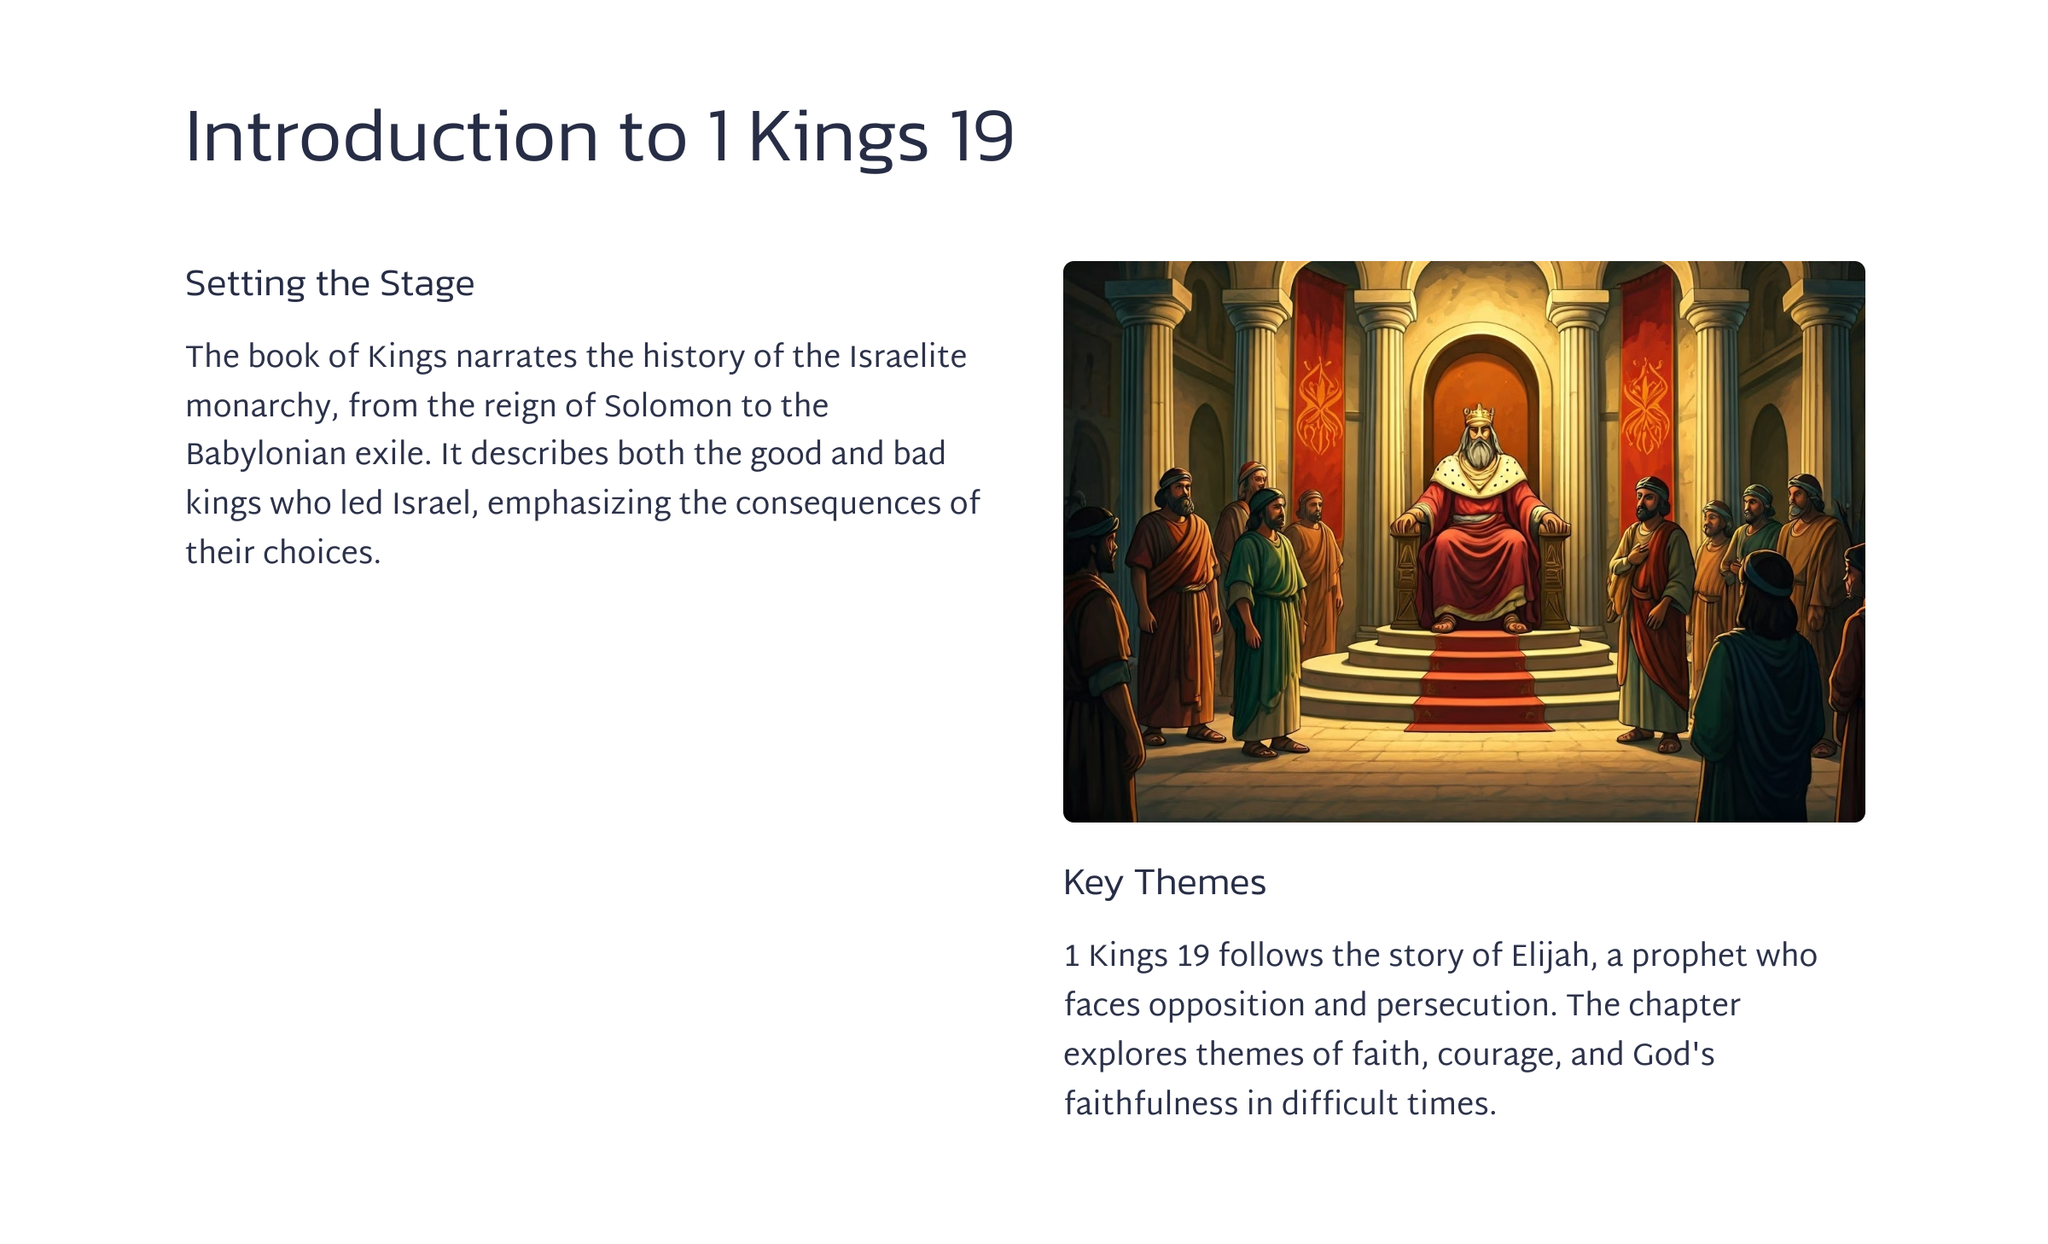Screen dimensions: 2048x1244
Task: Click the 'Key Themes' heading
Action: click(x=1164, y=883)
